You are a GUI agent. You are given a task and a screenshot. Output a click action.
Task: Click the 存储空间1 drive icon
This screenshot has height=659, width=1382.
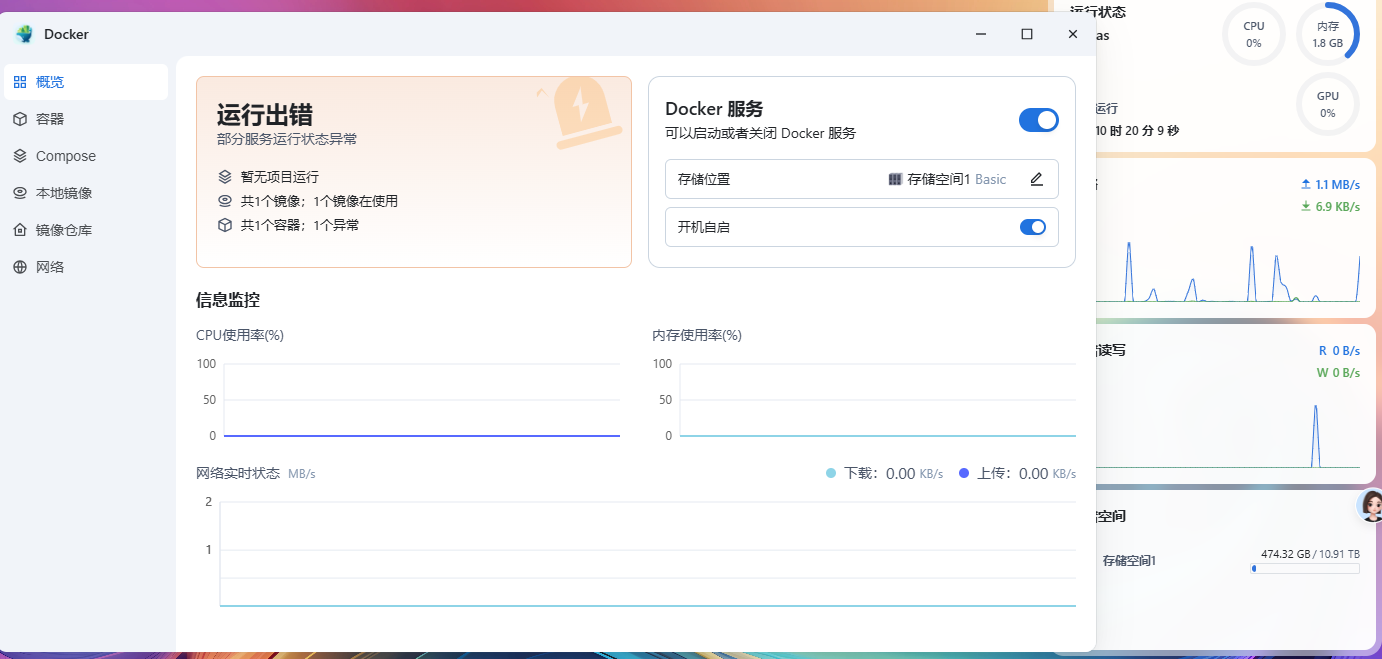coord(895,179)
